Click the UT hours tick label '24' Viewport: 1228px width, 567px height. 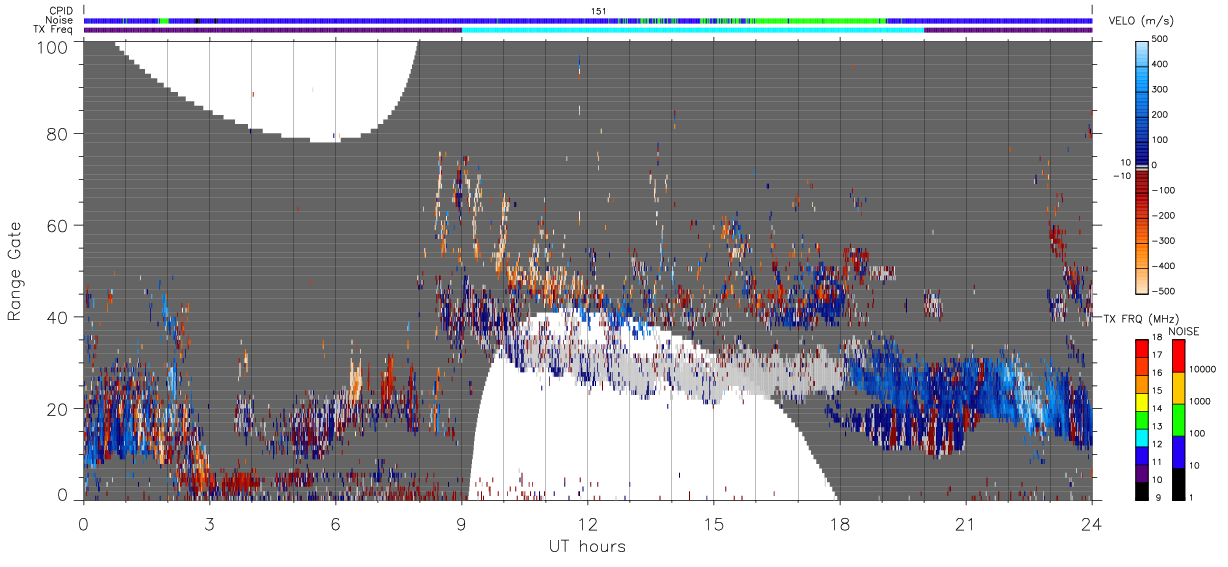coord(1091,524)
